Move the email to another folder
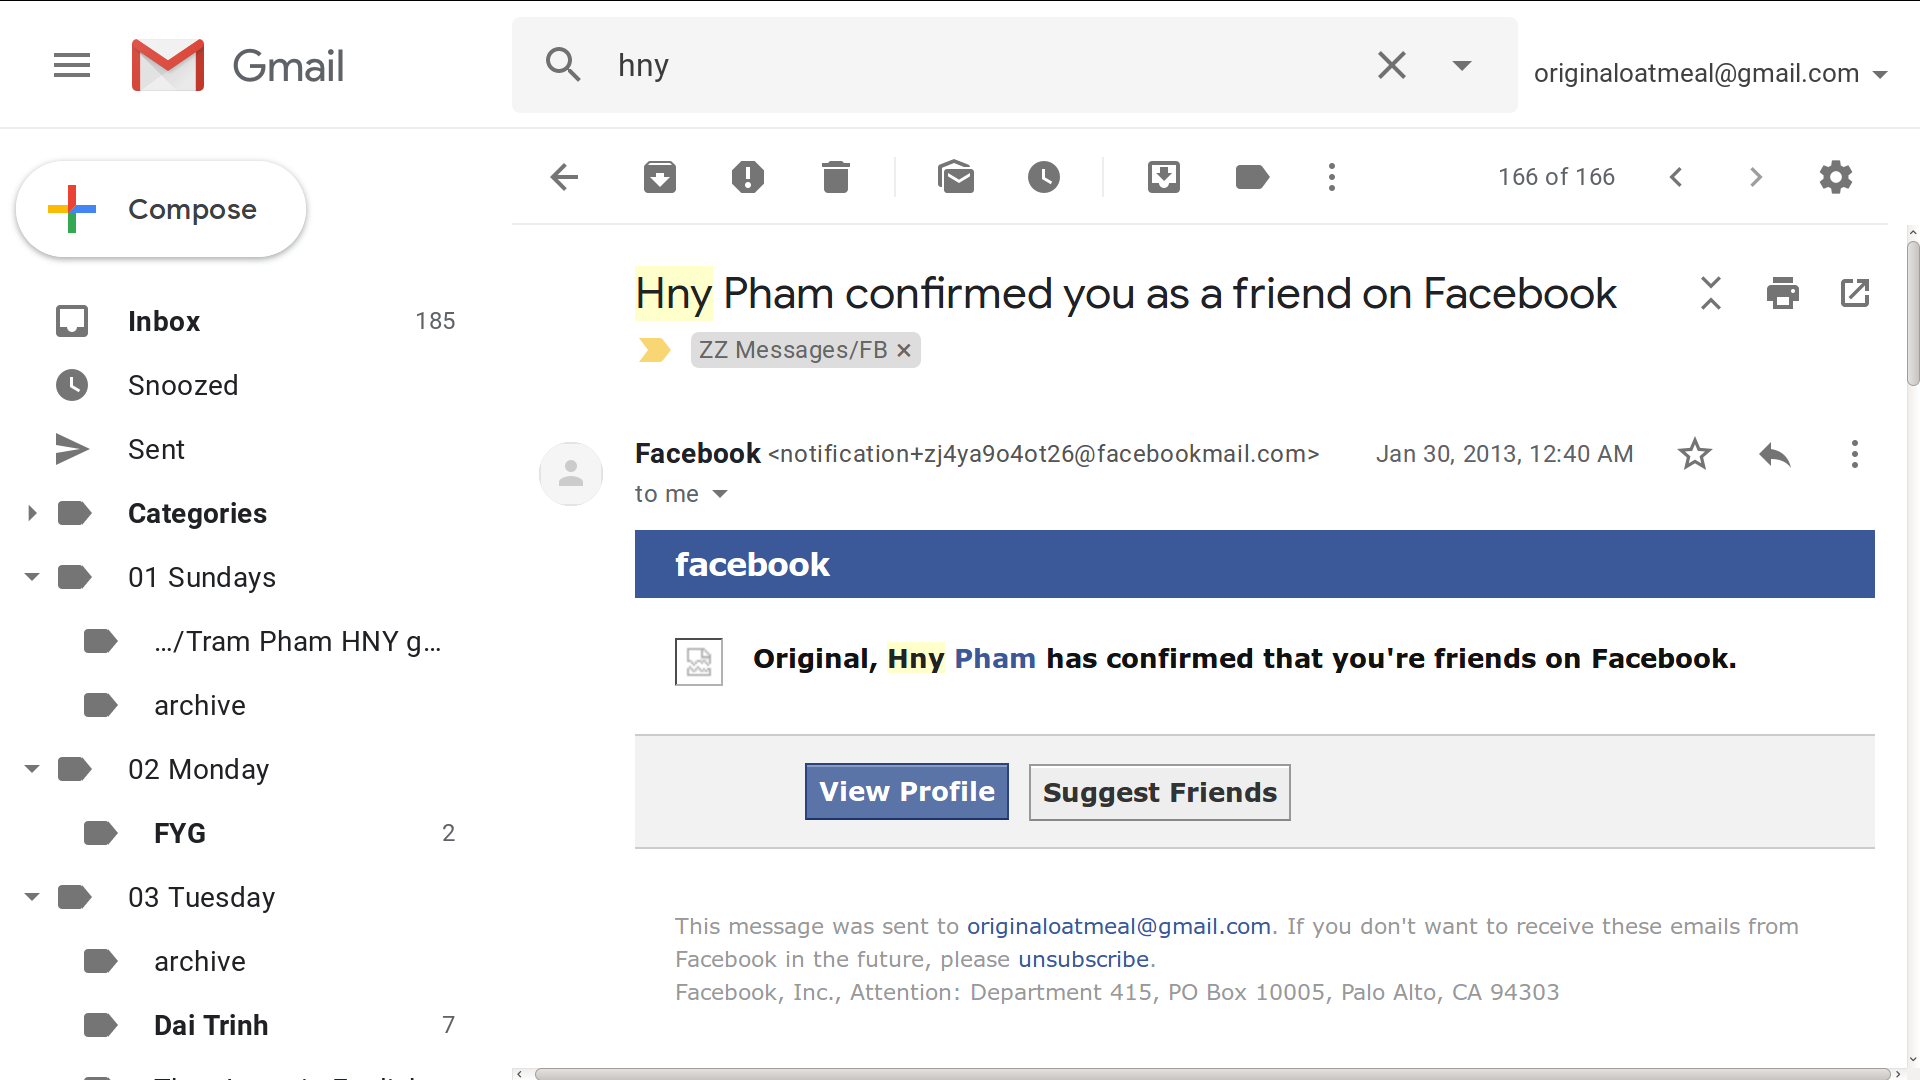1920x1080 pixels. [x=1164, y=177]
